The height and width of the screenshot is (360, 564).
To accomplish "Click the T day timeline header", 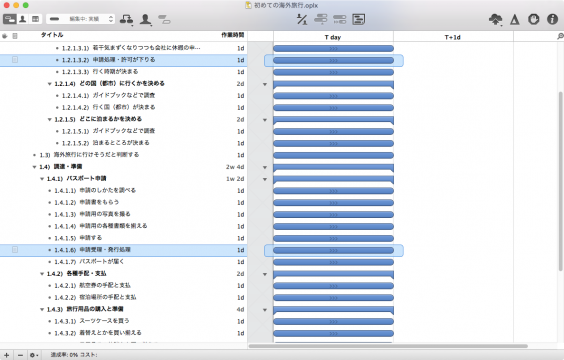I will click(333, 37).
